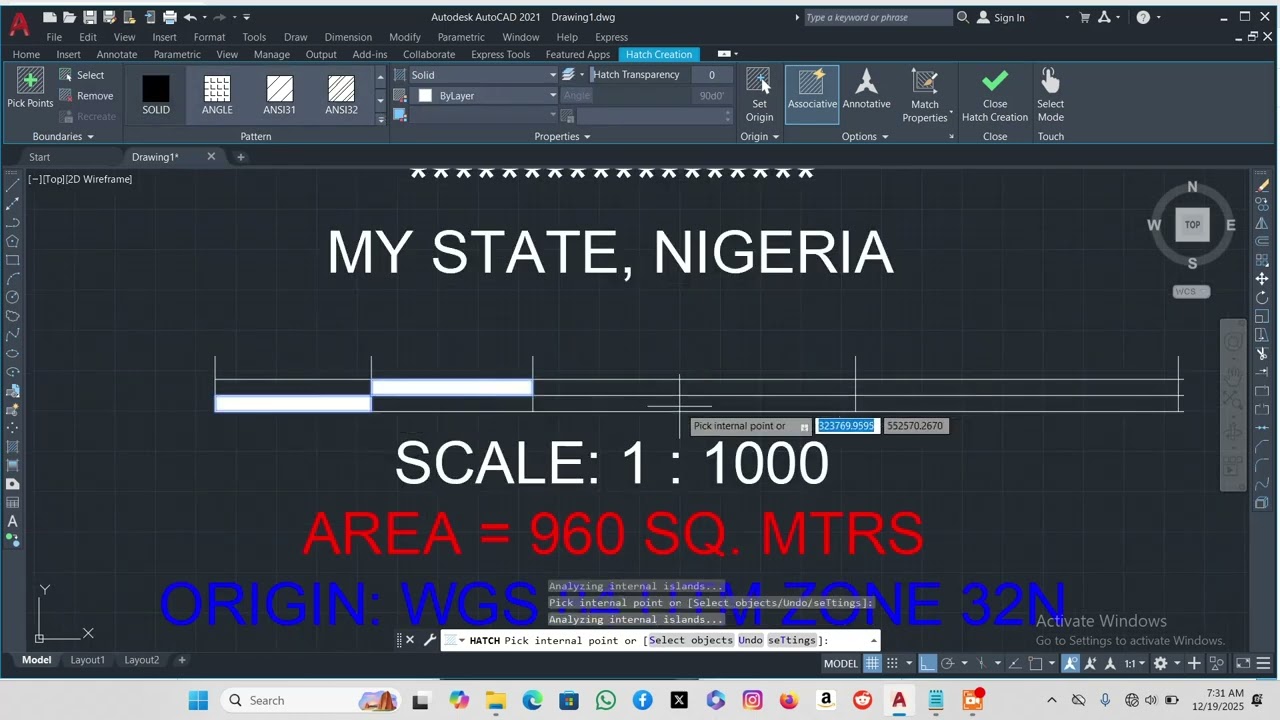Open the WCS coordinate system dropdown
The image size is (1280, 720).
coord(1191,291)
